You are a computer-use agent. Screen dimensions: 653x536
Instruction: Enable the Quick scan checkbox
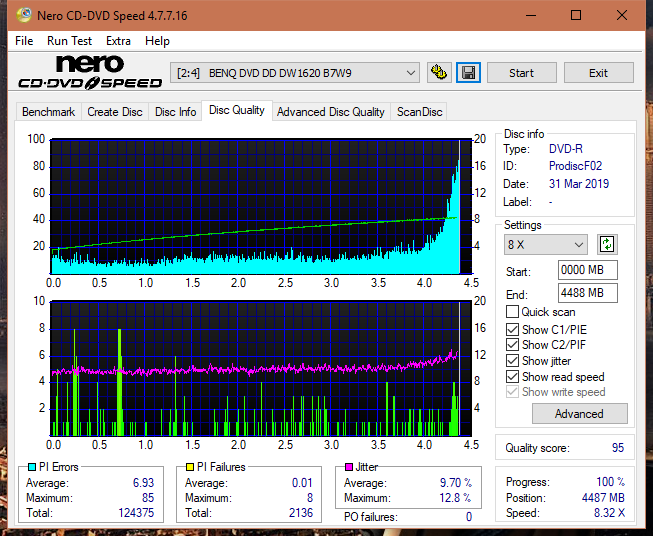coord(512,312)
